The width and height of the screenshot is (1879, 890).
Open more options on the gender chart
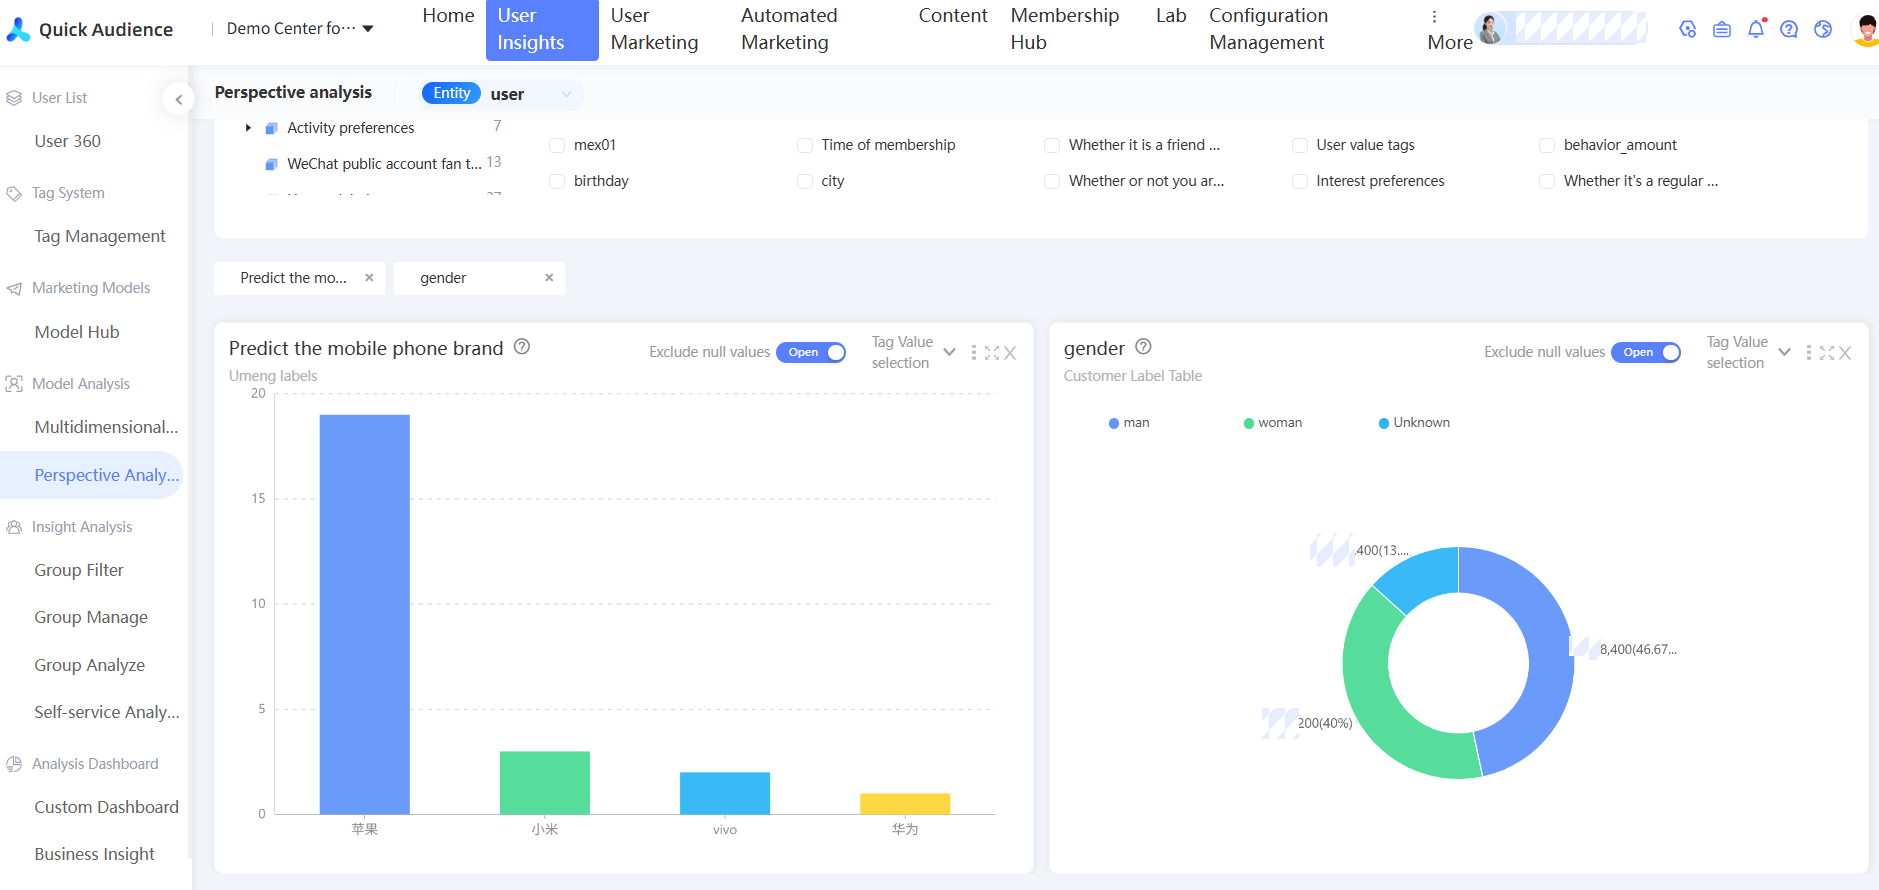click(1809, 353)
